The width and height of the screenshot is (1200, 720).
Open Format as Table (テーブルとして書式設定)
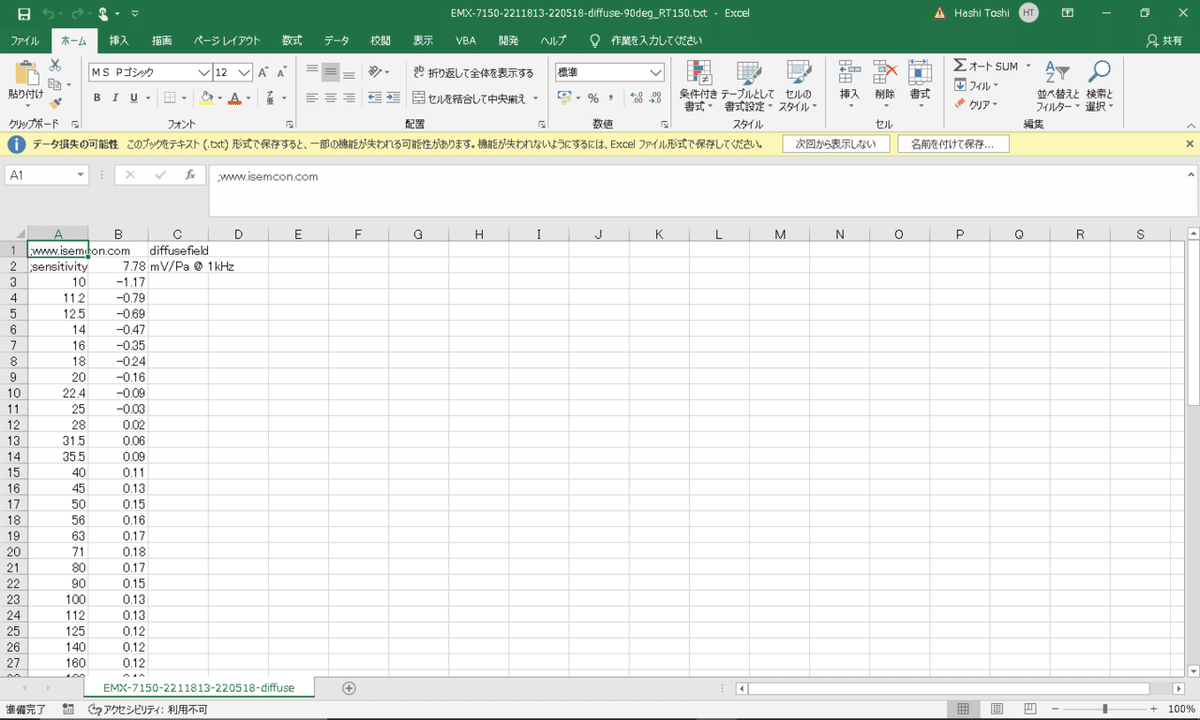click(x=748, y=86)
